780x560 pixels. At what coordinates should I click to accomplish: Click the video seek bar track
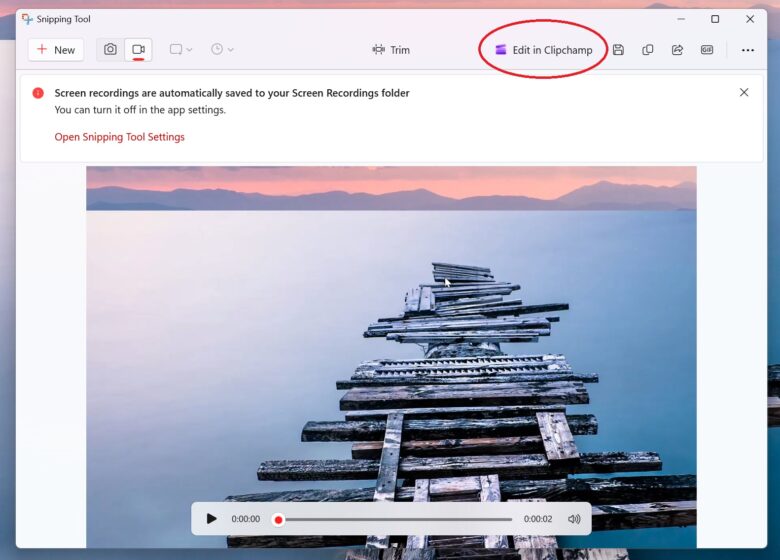point(400,519)
